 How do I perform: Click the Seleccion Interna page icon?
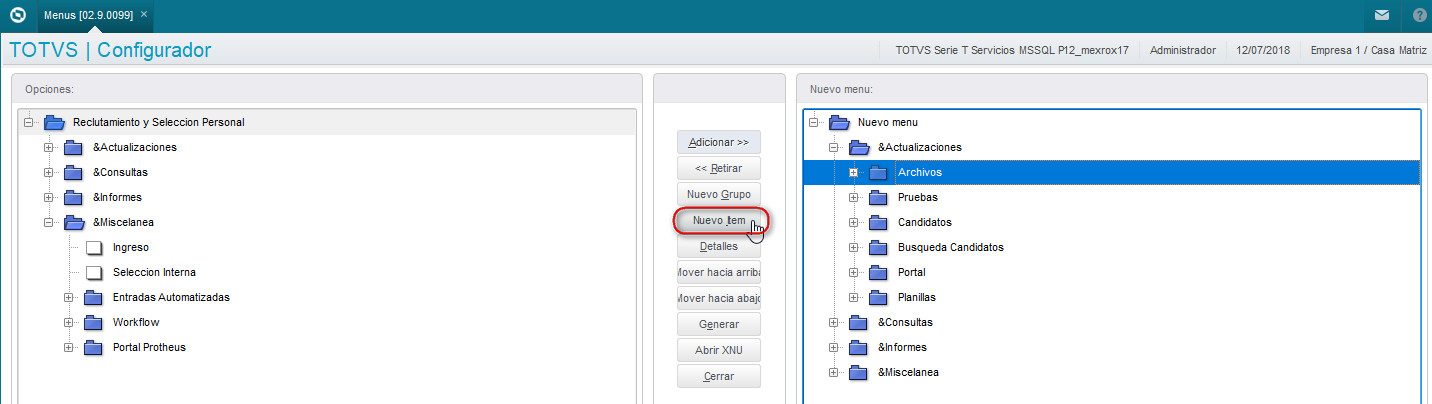point(94,272)
